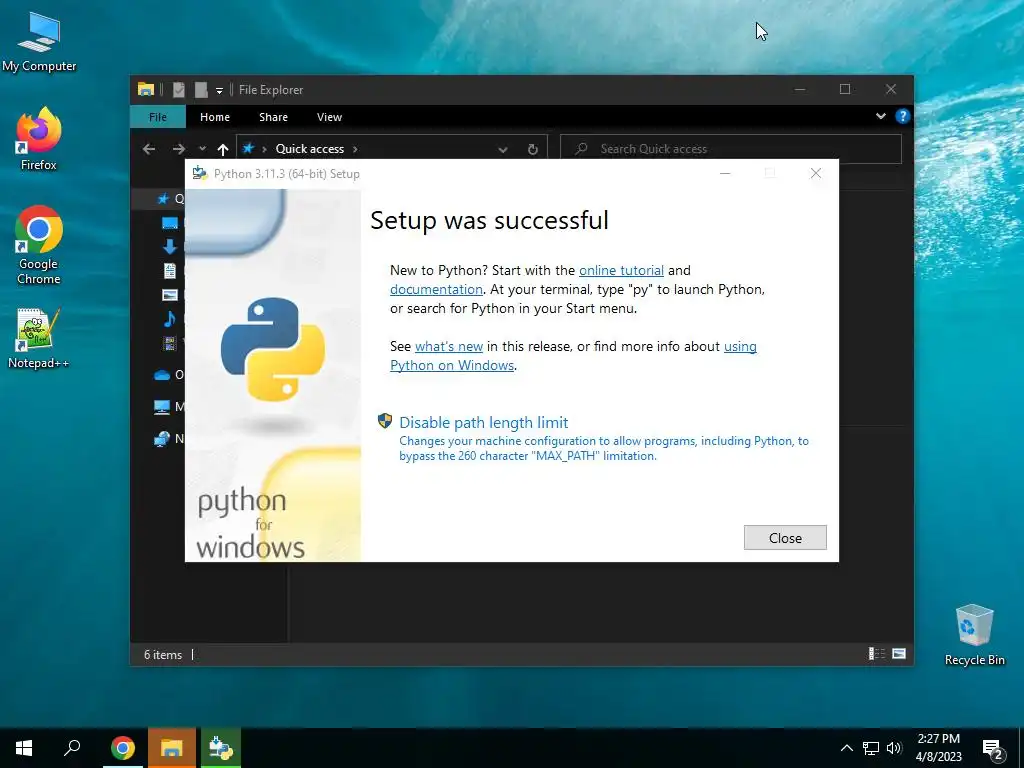Expand address bar history dropdown
Image resolution: width=1024 pixels, height=768 pixels.
[x=503, y=150]
